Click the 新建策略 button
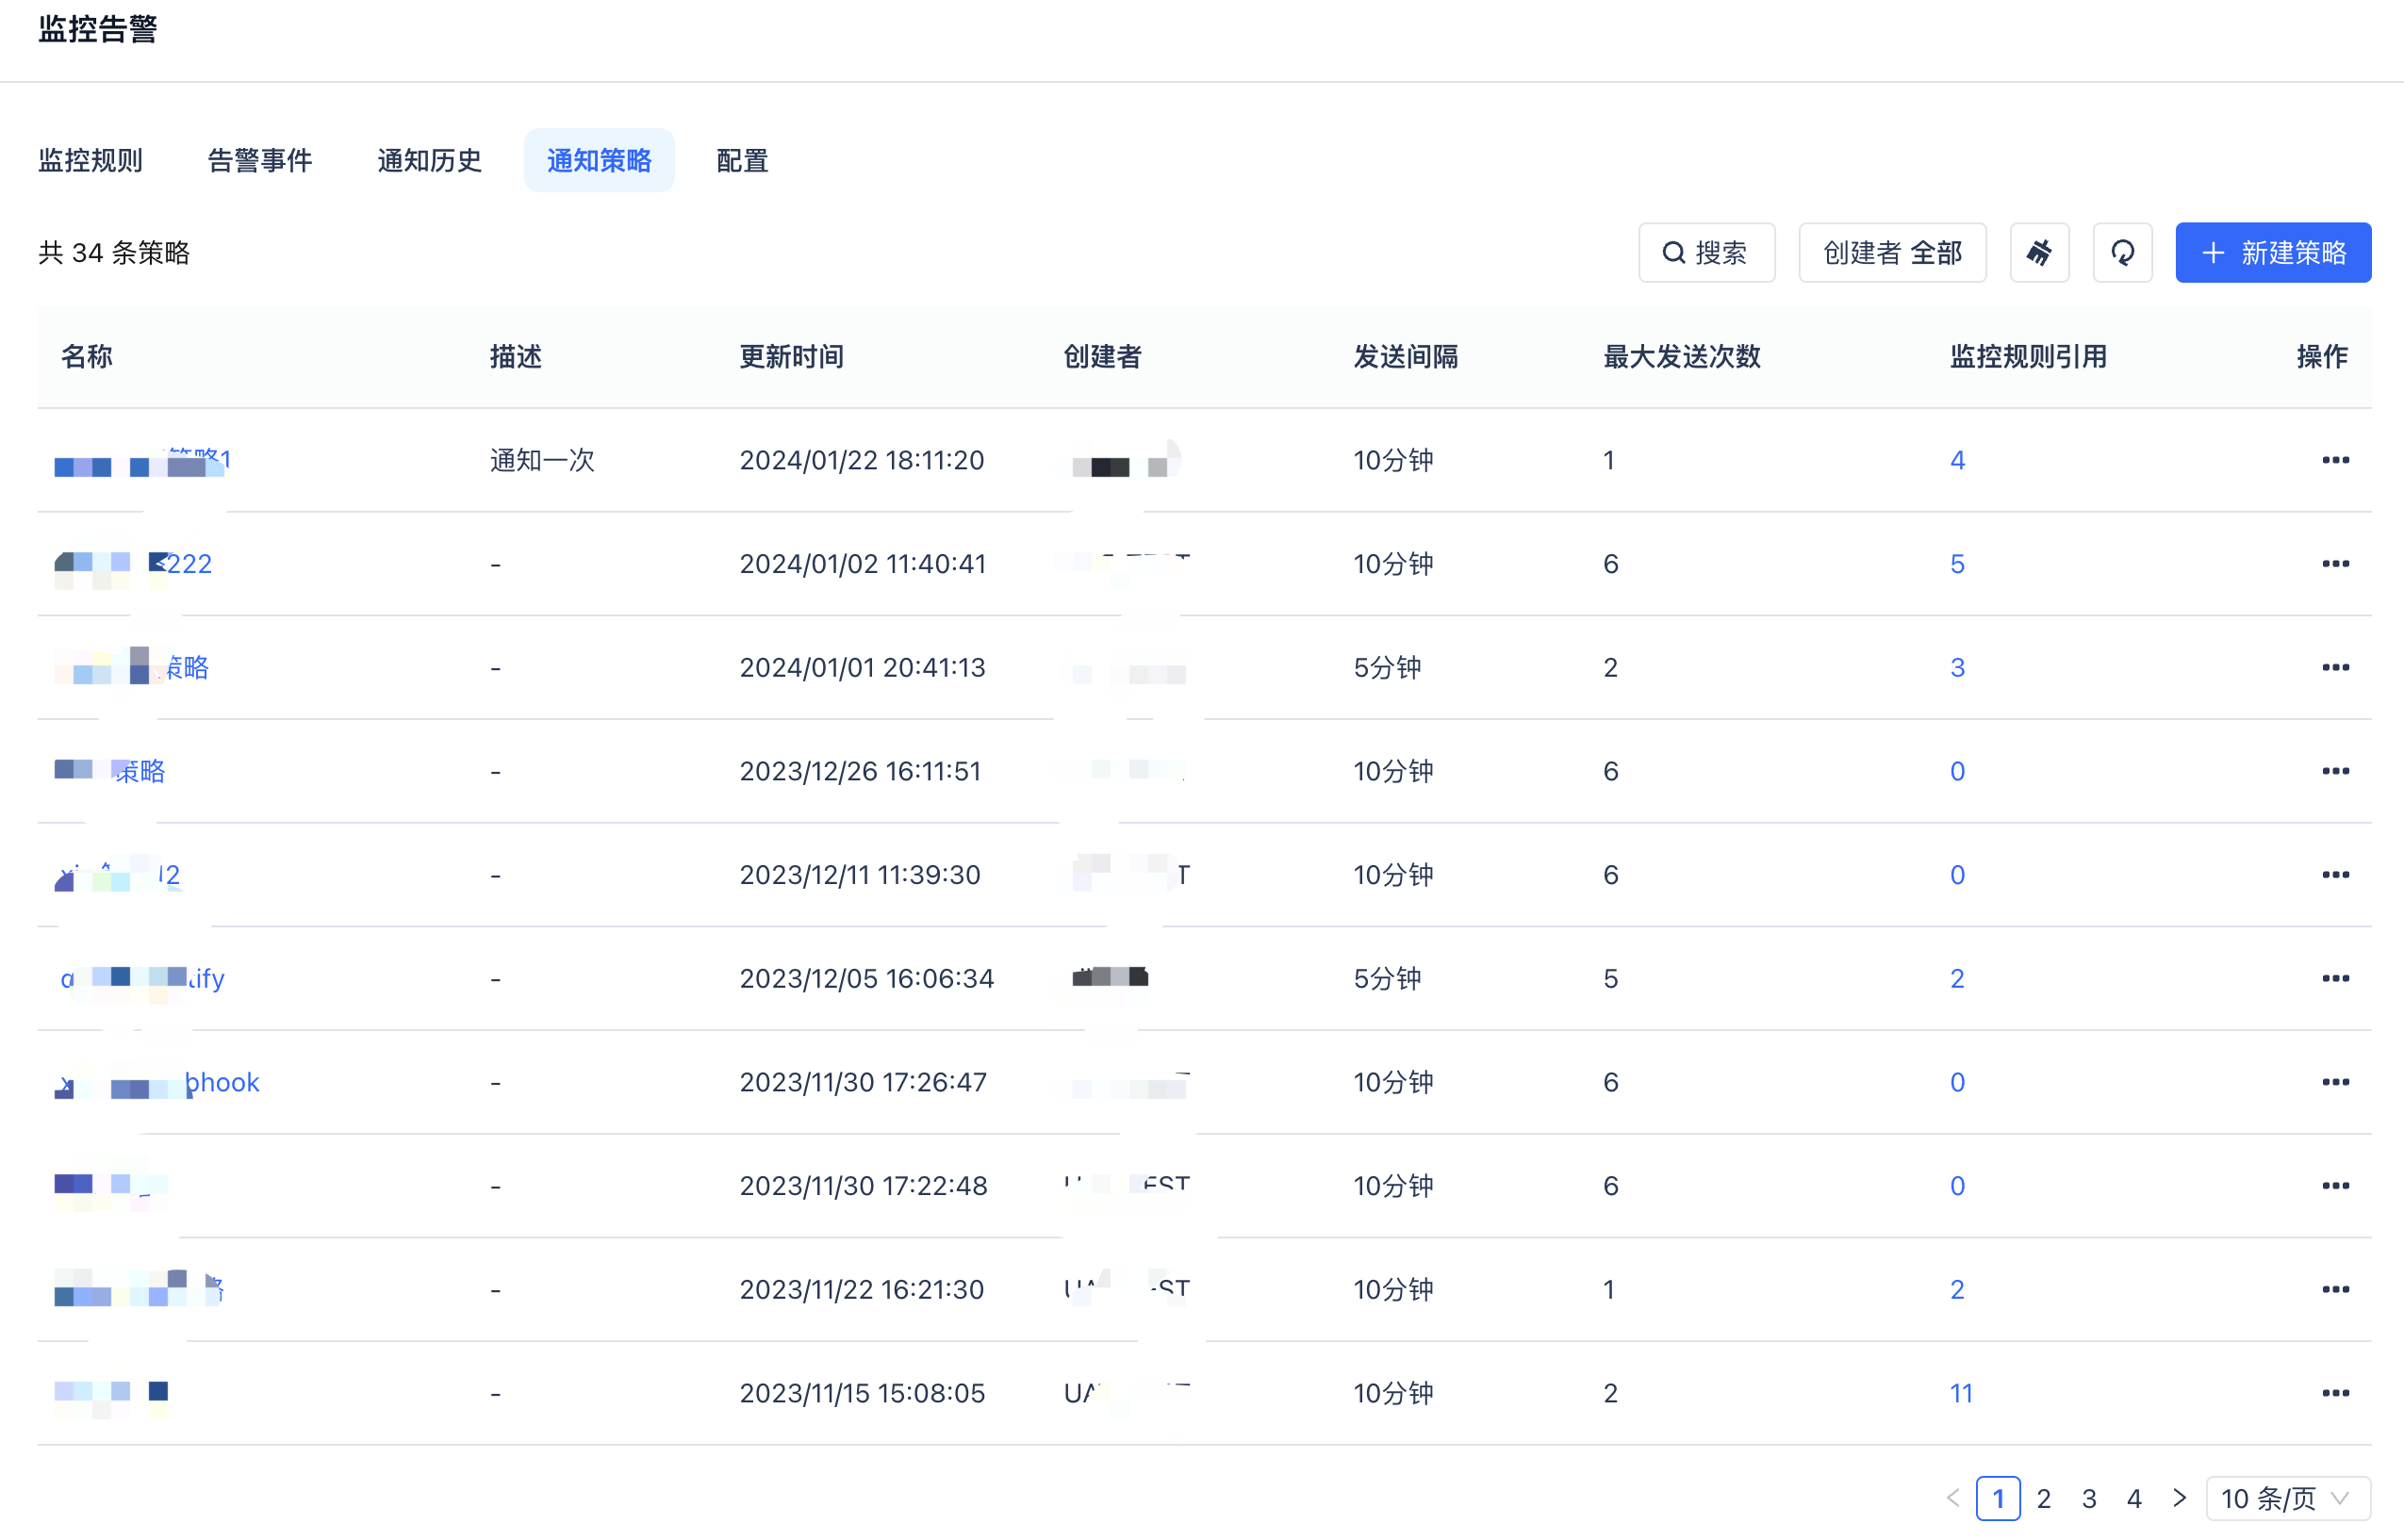 (2272, 253)
